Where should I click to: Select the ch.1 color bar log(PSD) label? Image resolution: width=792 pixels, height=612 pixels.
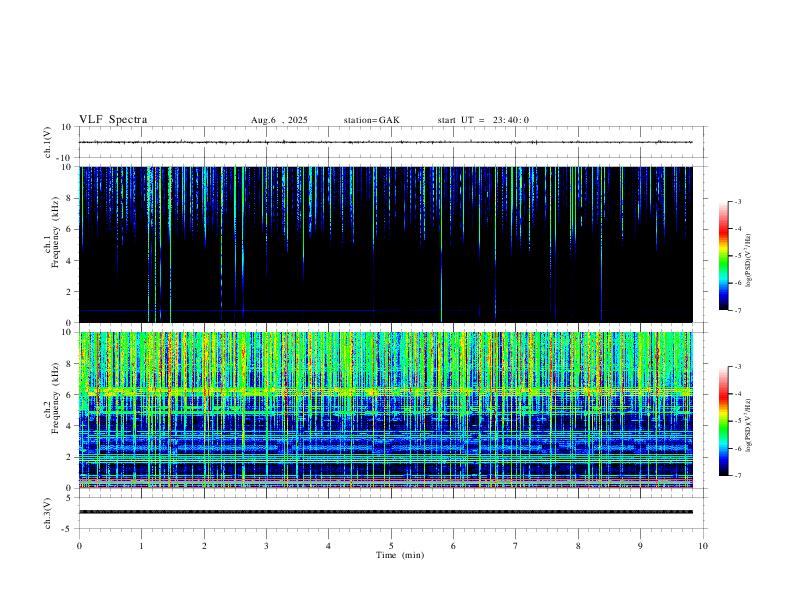(x=749, y=260)
